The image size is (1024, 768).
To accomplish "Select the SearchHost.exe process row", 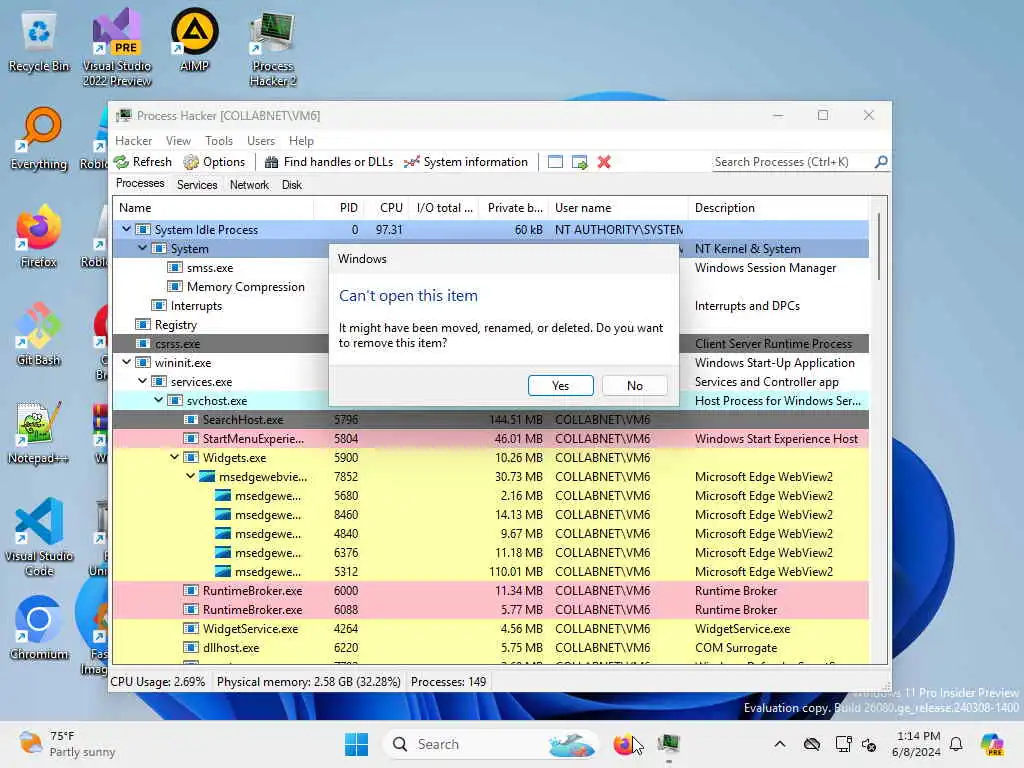I will 490,419.
